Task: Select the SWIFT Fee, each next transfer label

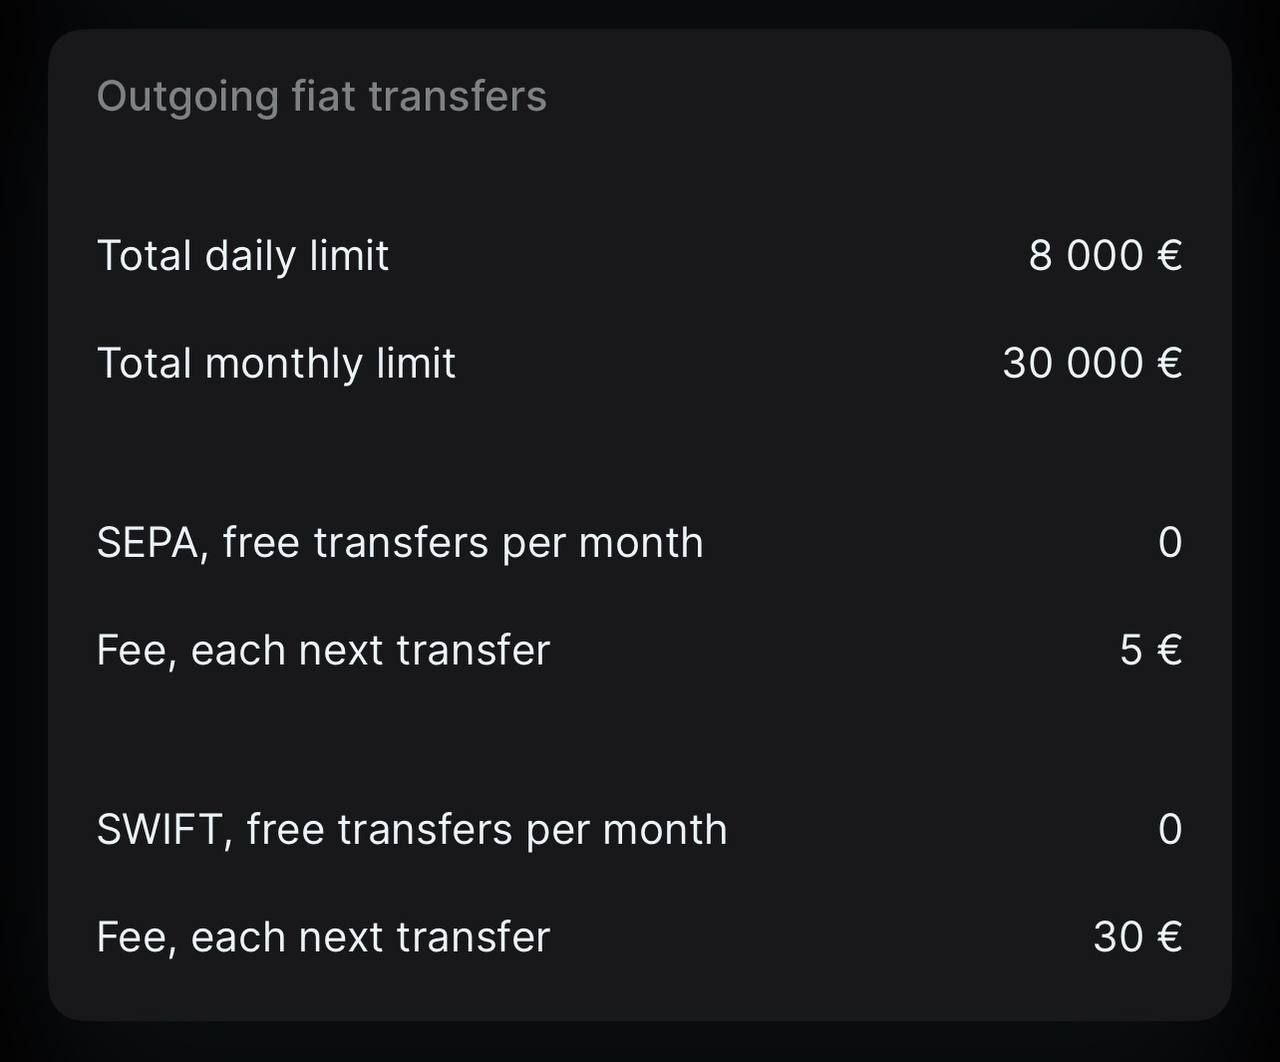Action: point(323,938)
